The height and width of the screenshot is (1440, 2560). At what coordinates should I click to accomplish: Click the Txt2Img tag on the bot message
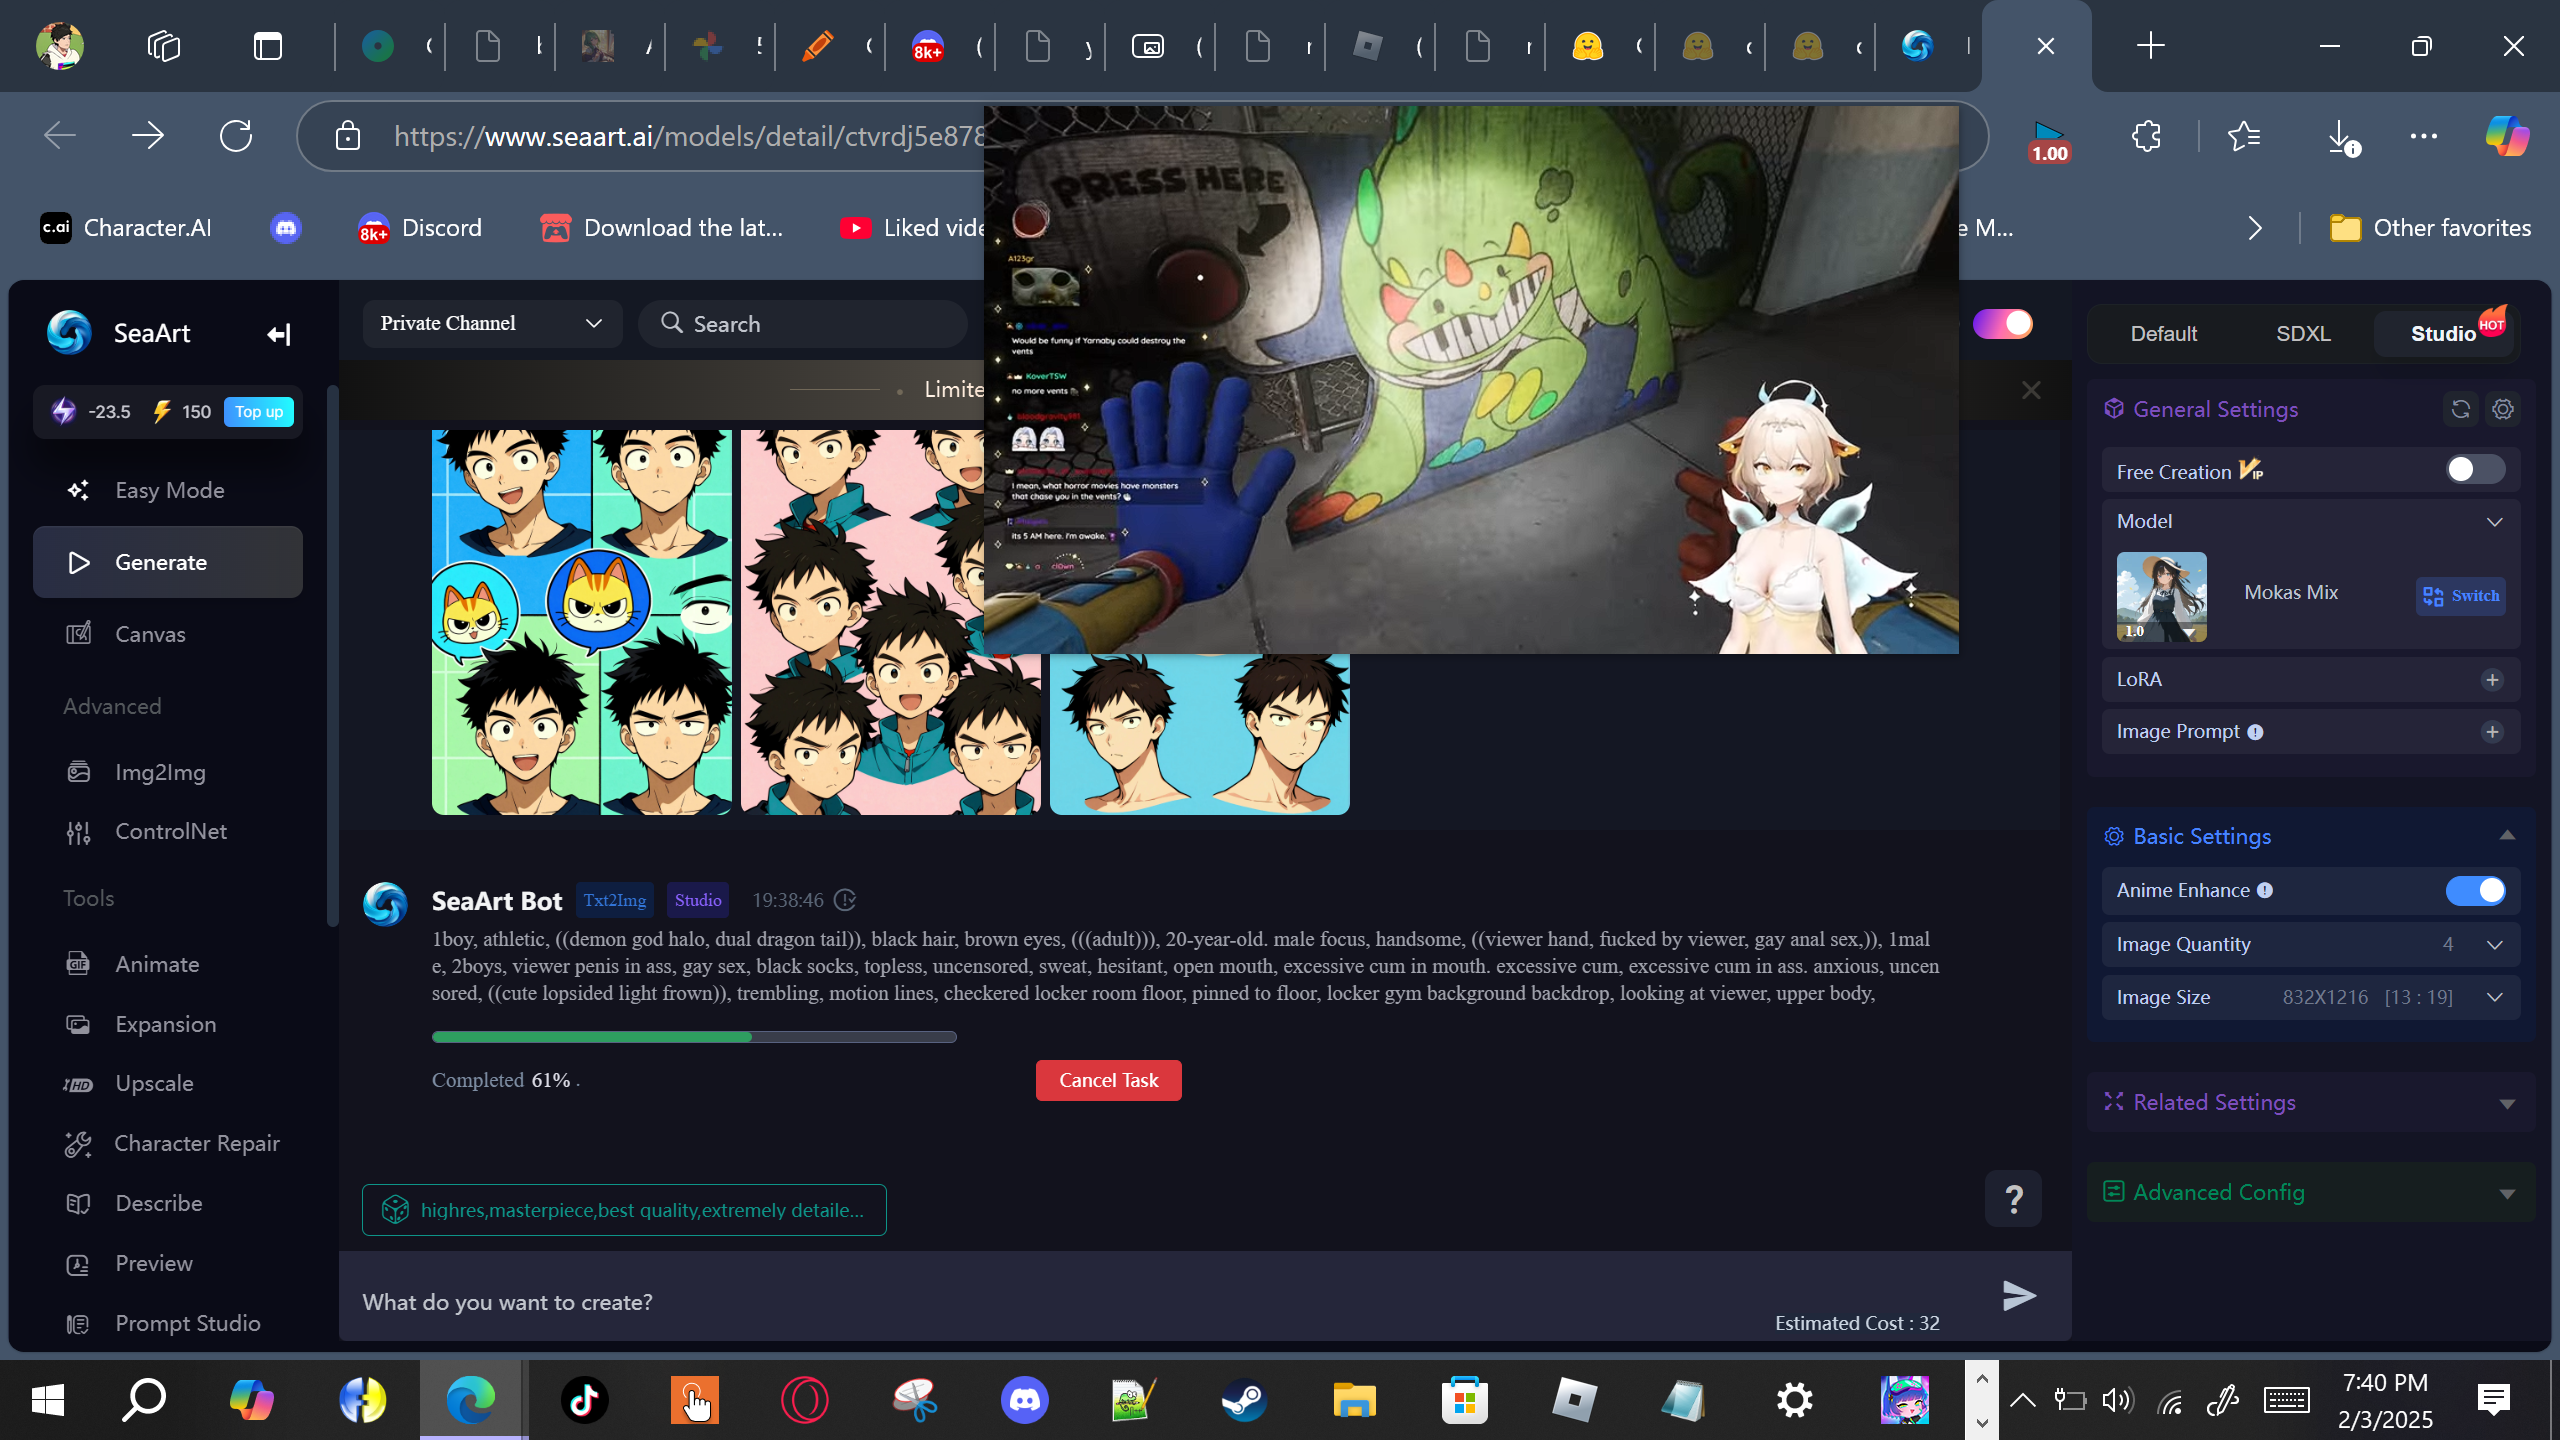point(614,900)
